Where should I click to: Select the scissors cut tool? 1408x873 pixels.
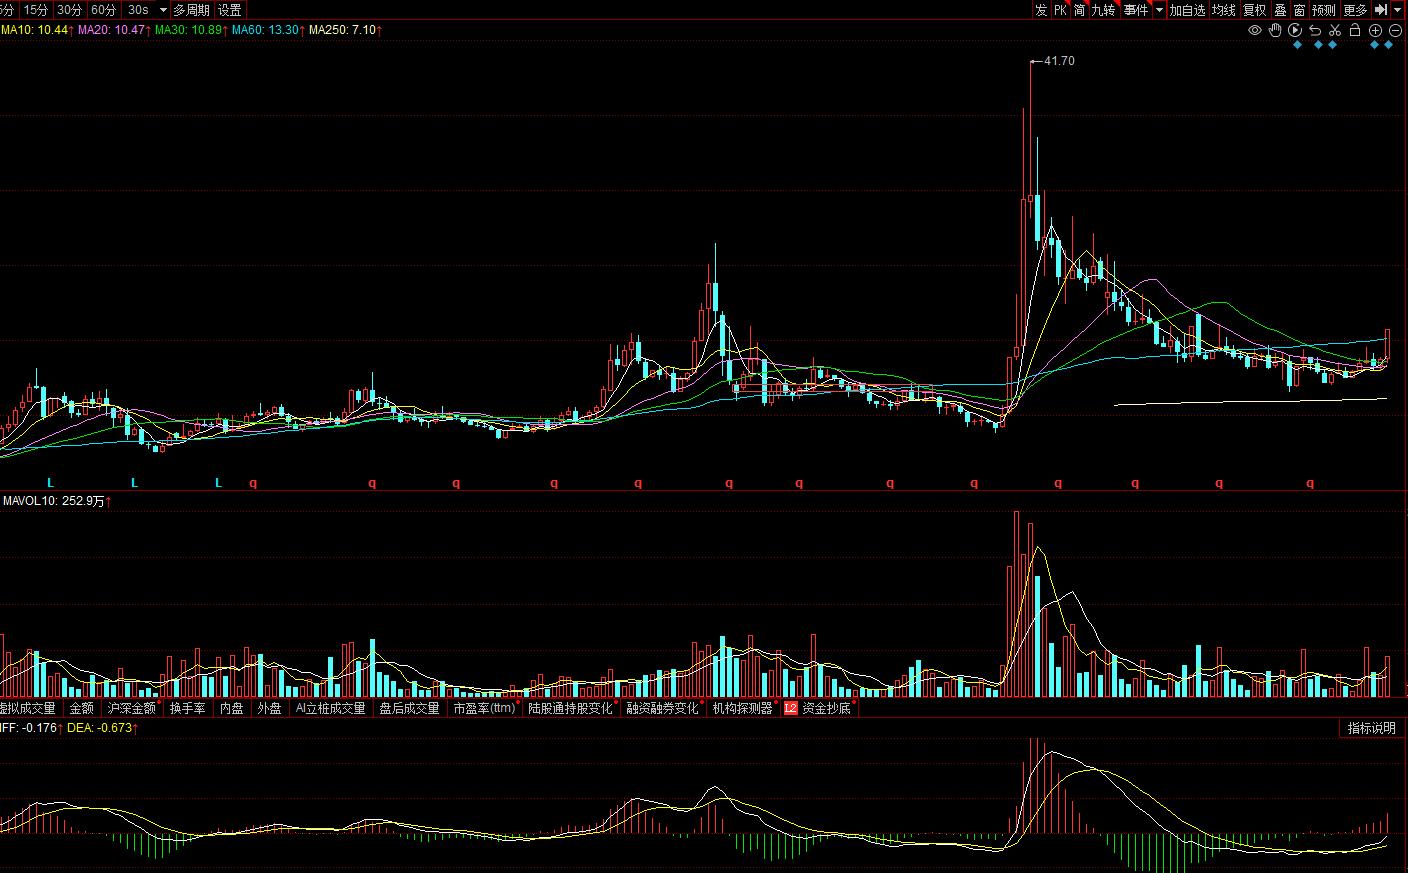(x=1335, y=30)
